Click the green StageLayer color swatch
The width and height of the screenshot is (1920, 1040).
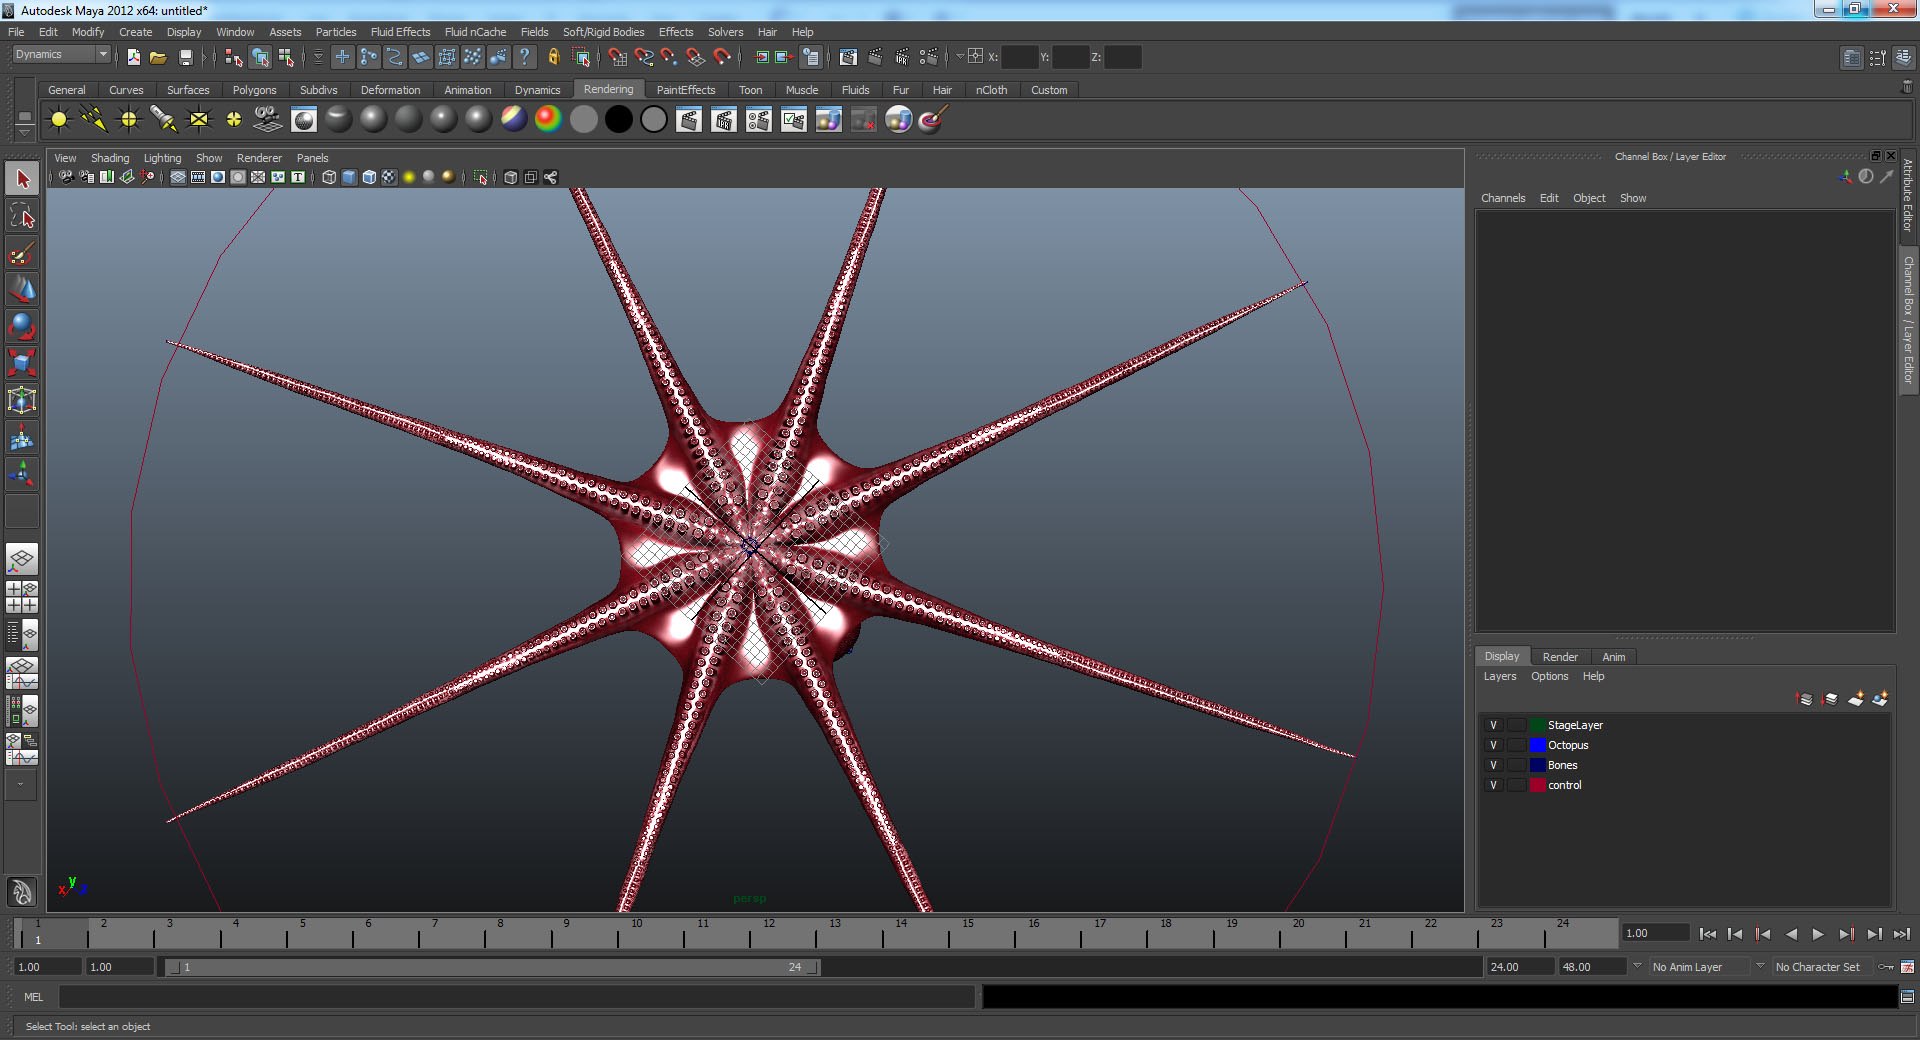click(1538, 725)
